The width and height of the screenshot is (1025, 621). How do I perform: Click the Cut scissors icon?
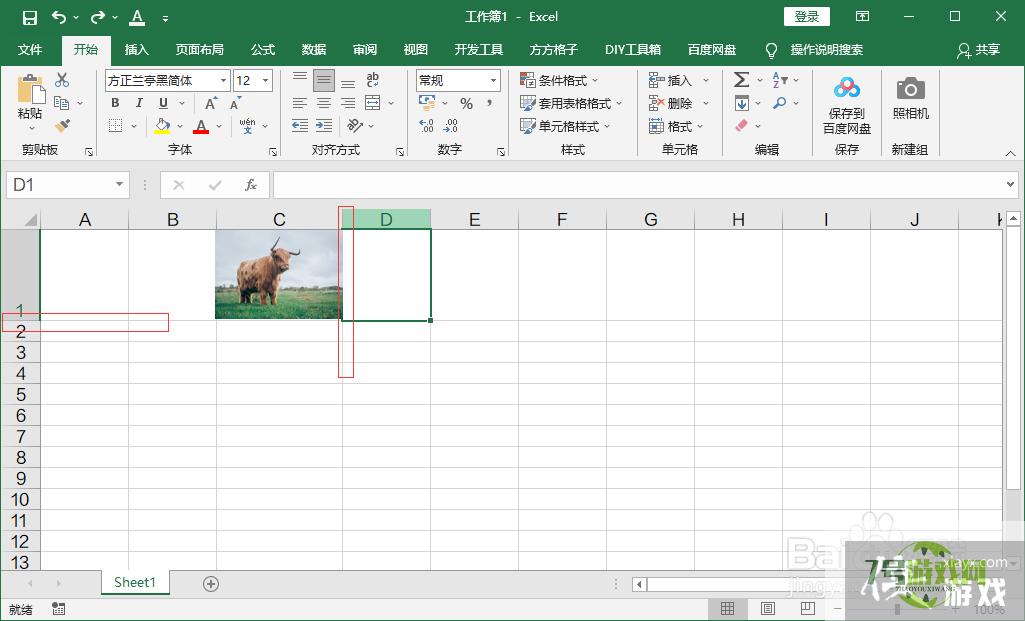pyautogui.click(x=62, y=80)
